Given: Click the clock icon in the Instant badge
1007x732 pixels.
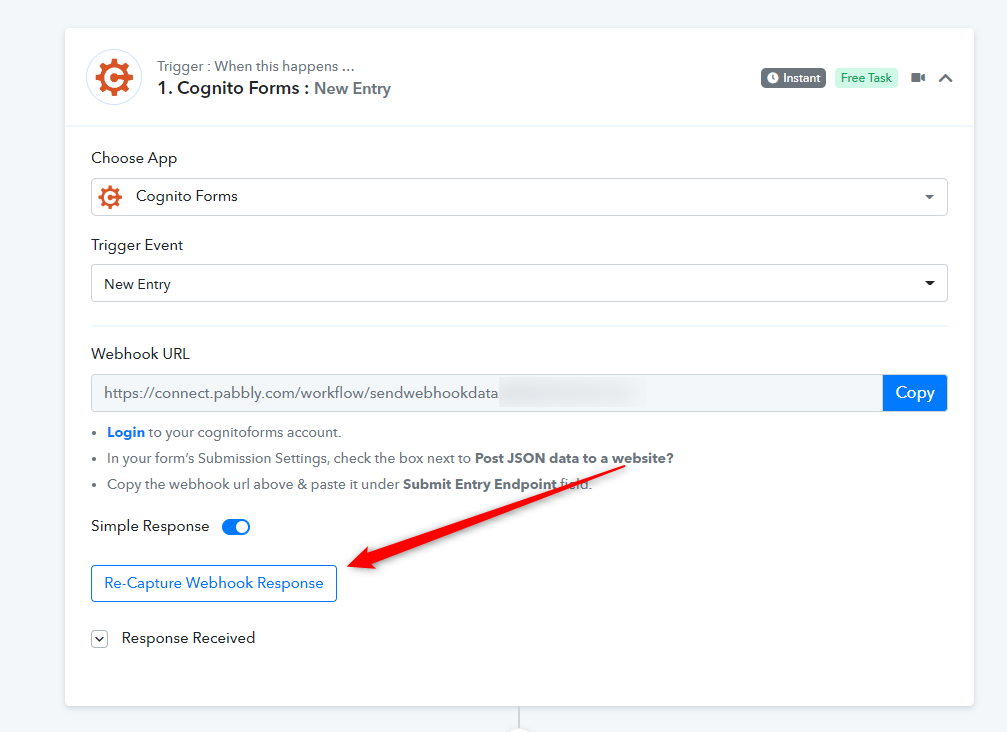Looking at the screenshot, I should (x=771, y=78).
